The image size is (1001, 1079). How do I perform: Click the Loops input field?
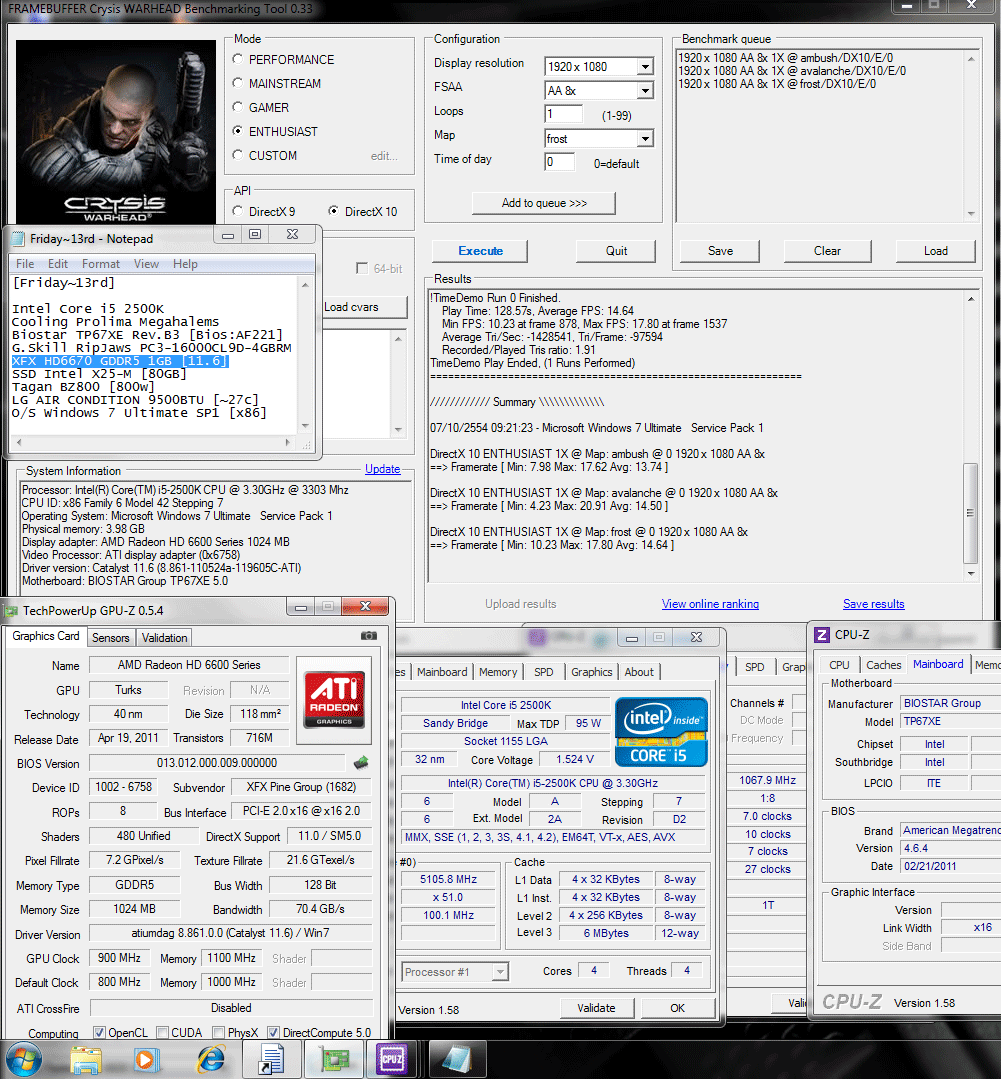click(563, 114)
